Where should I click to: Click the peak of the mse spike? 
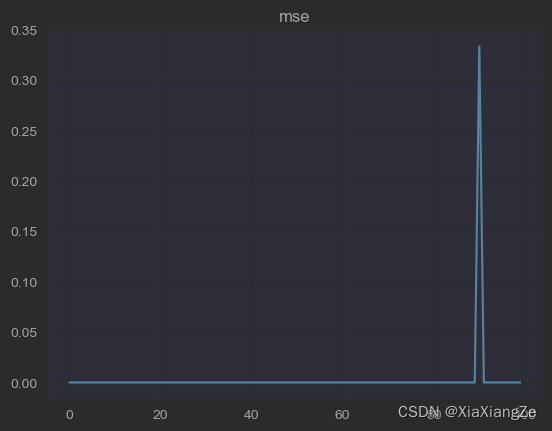pyautogui.click(x=479, y=46)
